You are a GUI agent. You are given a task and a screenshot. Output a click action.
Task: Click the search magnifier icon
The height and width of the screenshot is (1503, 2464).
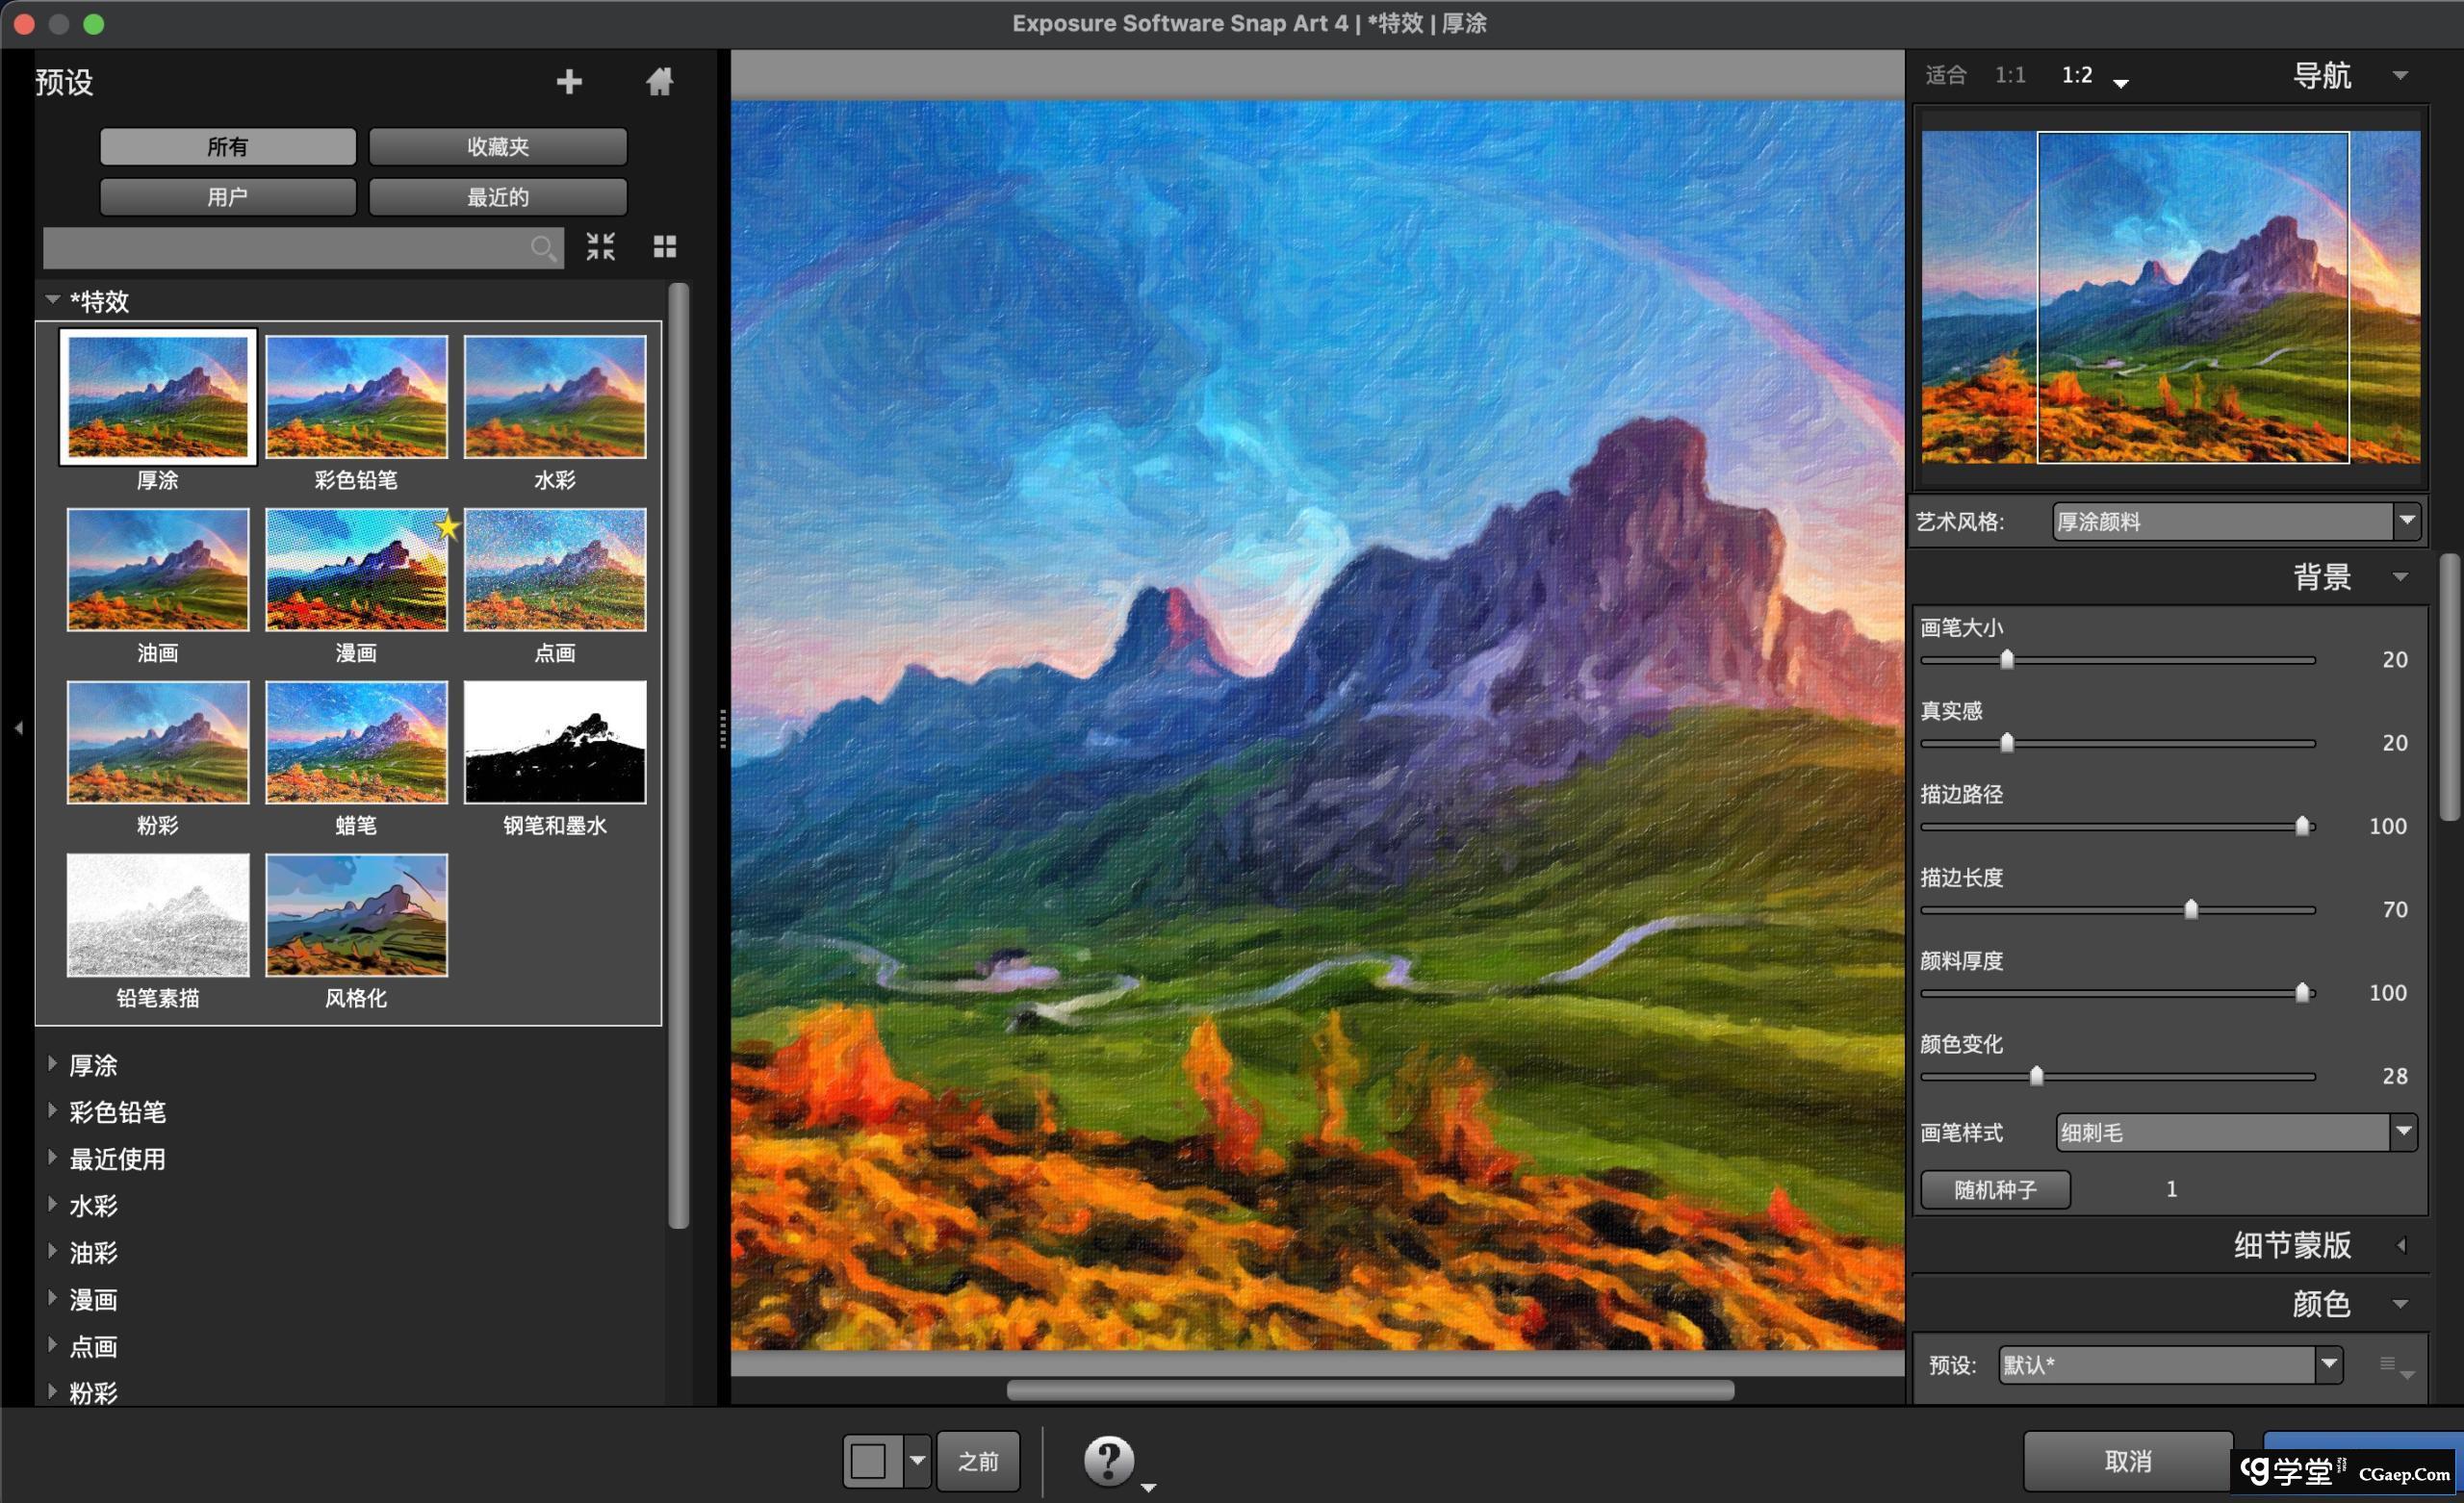click(x=542, y=248)
